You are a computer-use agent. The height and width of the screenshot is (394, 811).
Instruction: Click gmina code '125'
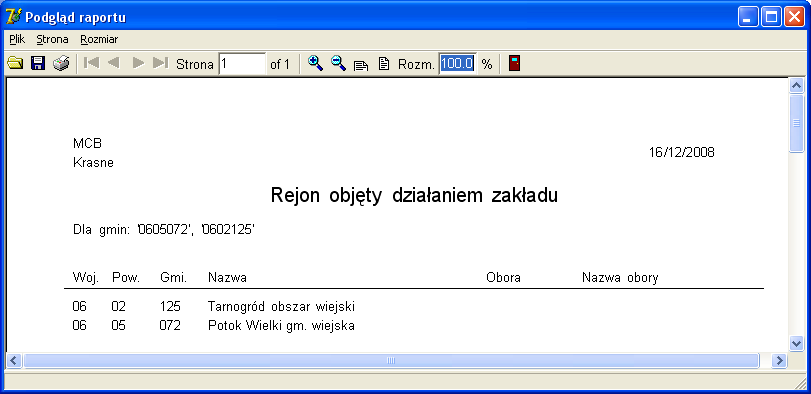click(x=170, y=307)
